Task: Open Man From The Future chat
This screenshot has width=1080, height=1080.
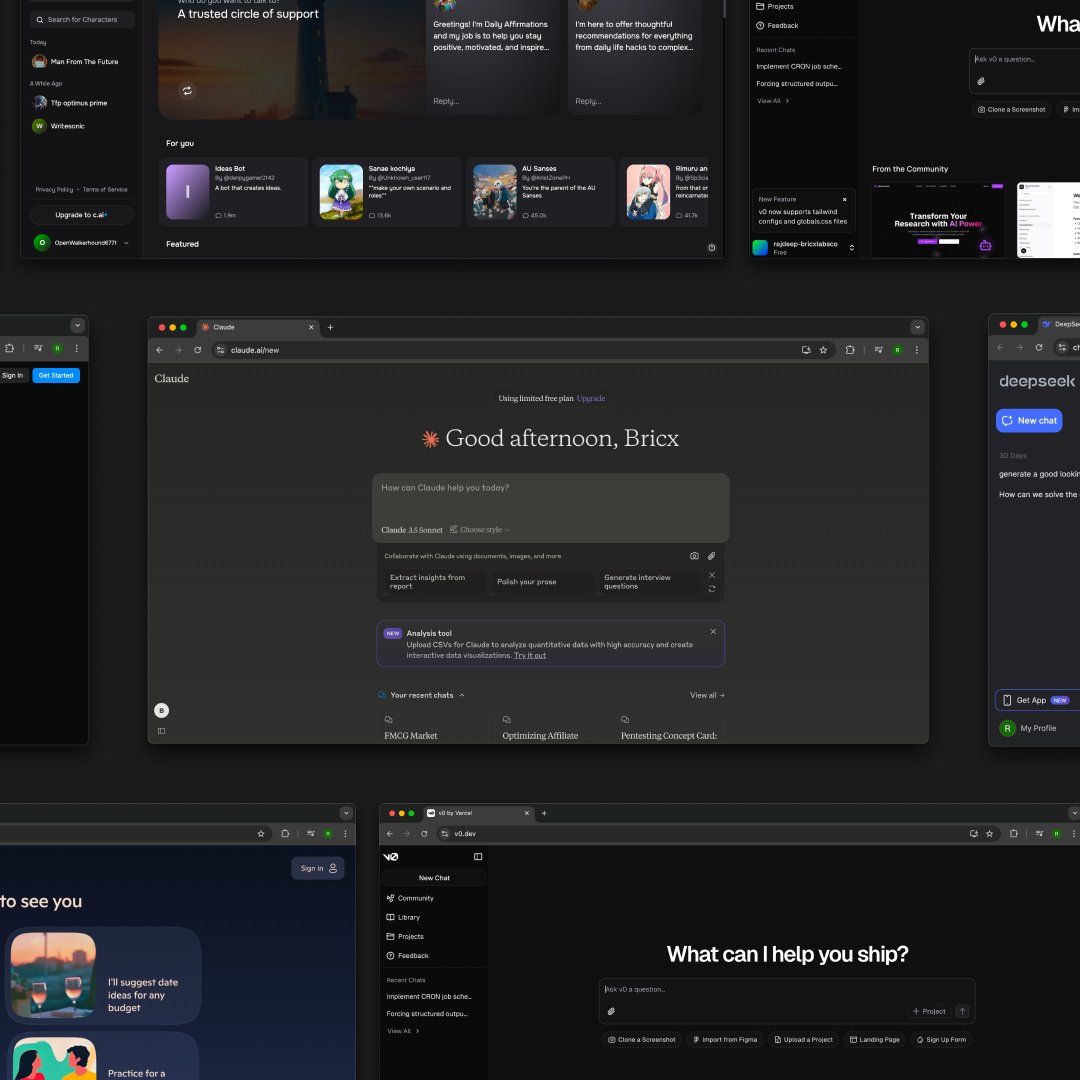Action: (75, 61)
